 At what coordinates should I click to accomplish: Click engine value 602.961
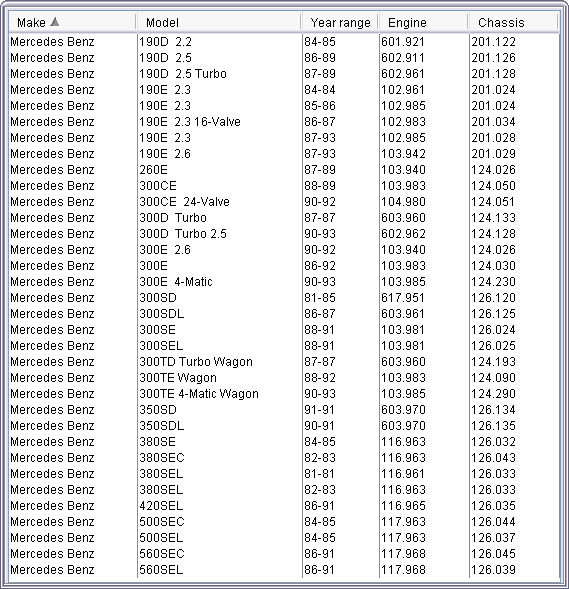[403, 74]
